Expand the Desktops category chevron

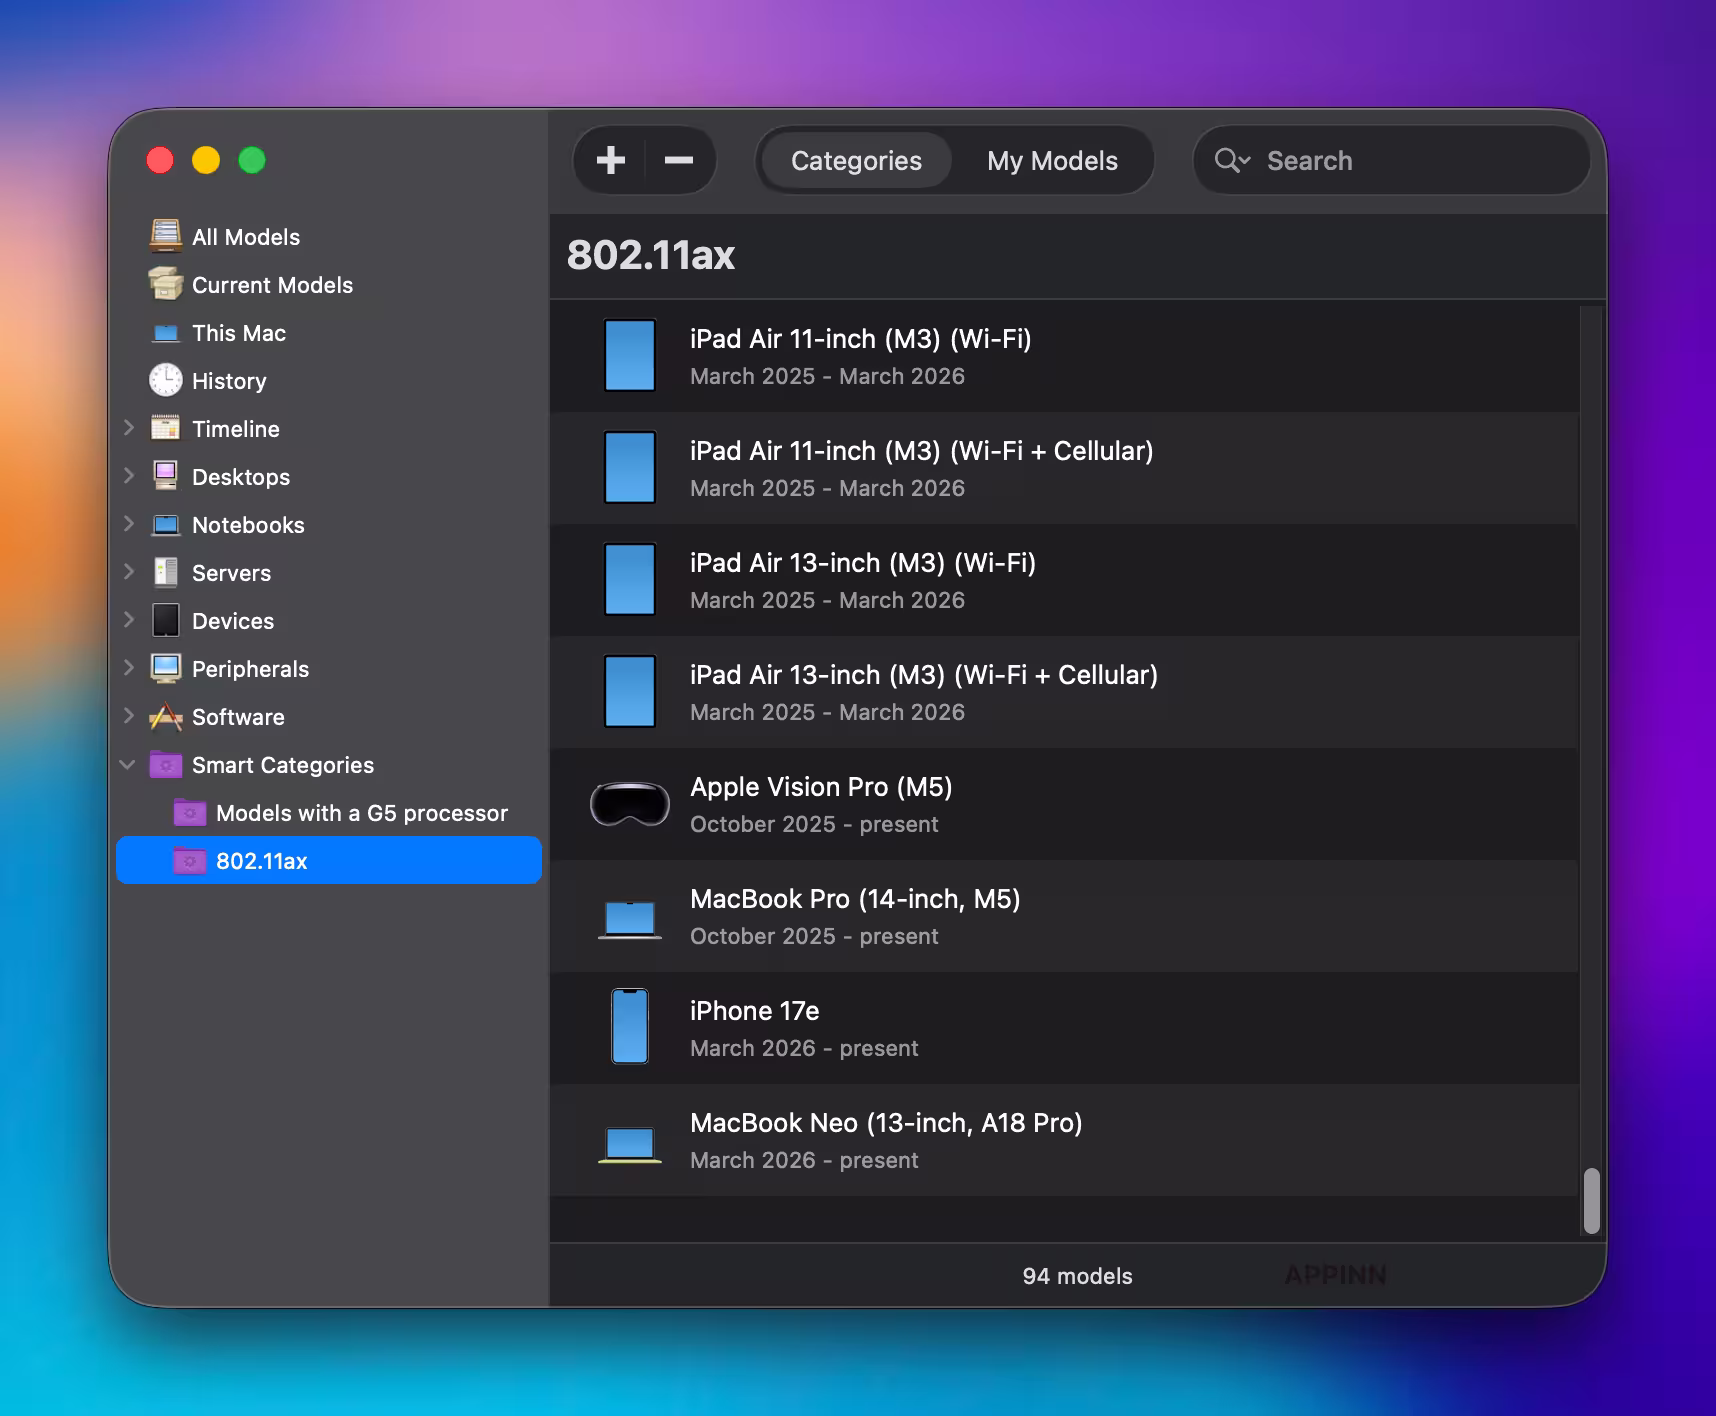(x=129, y=476)
